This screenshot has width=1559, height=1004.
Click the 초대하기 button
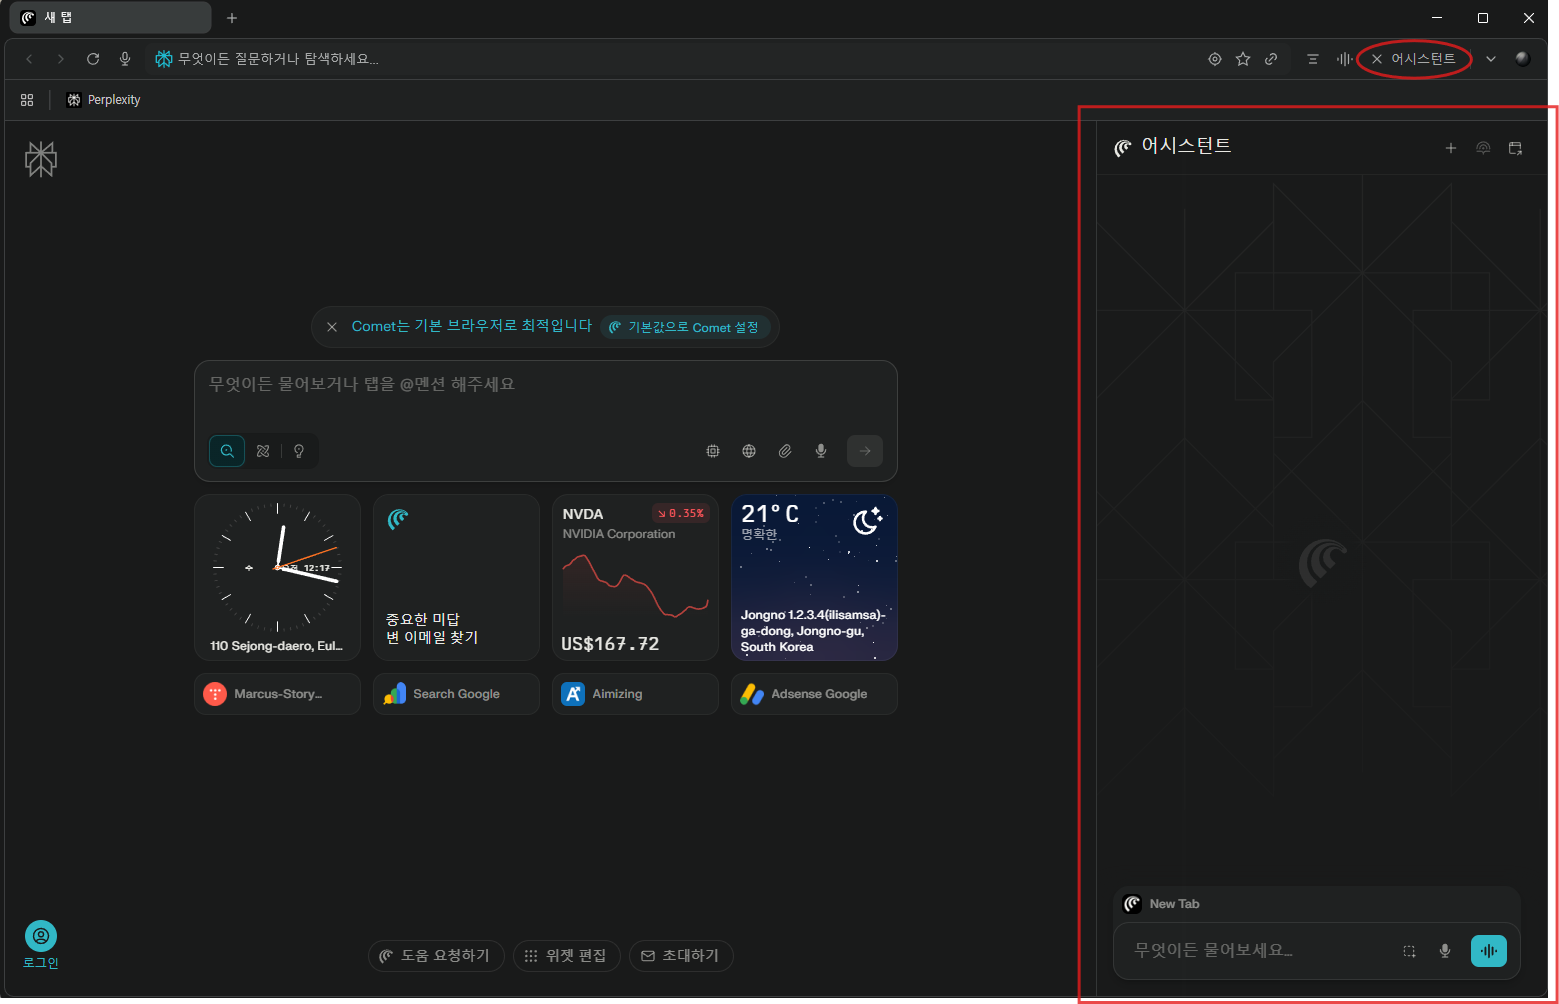pos(681,956)
